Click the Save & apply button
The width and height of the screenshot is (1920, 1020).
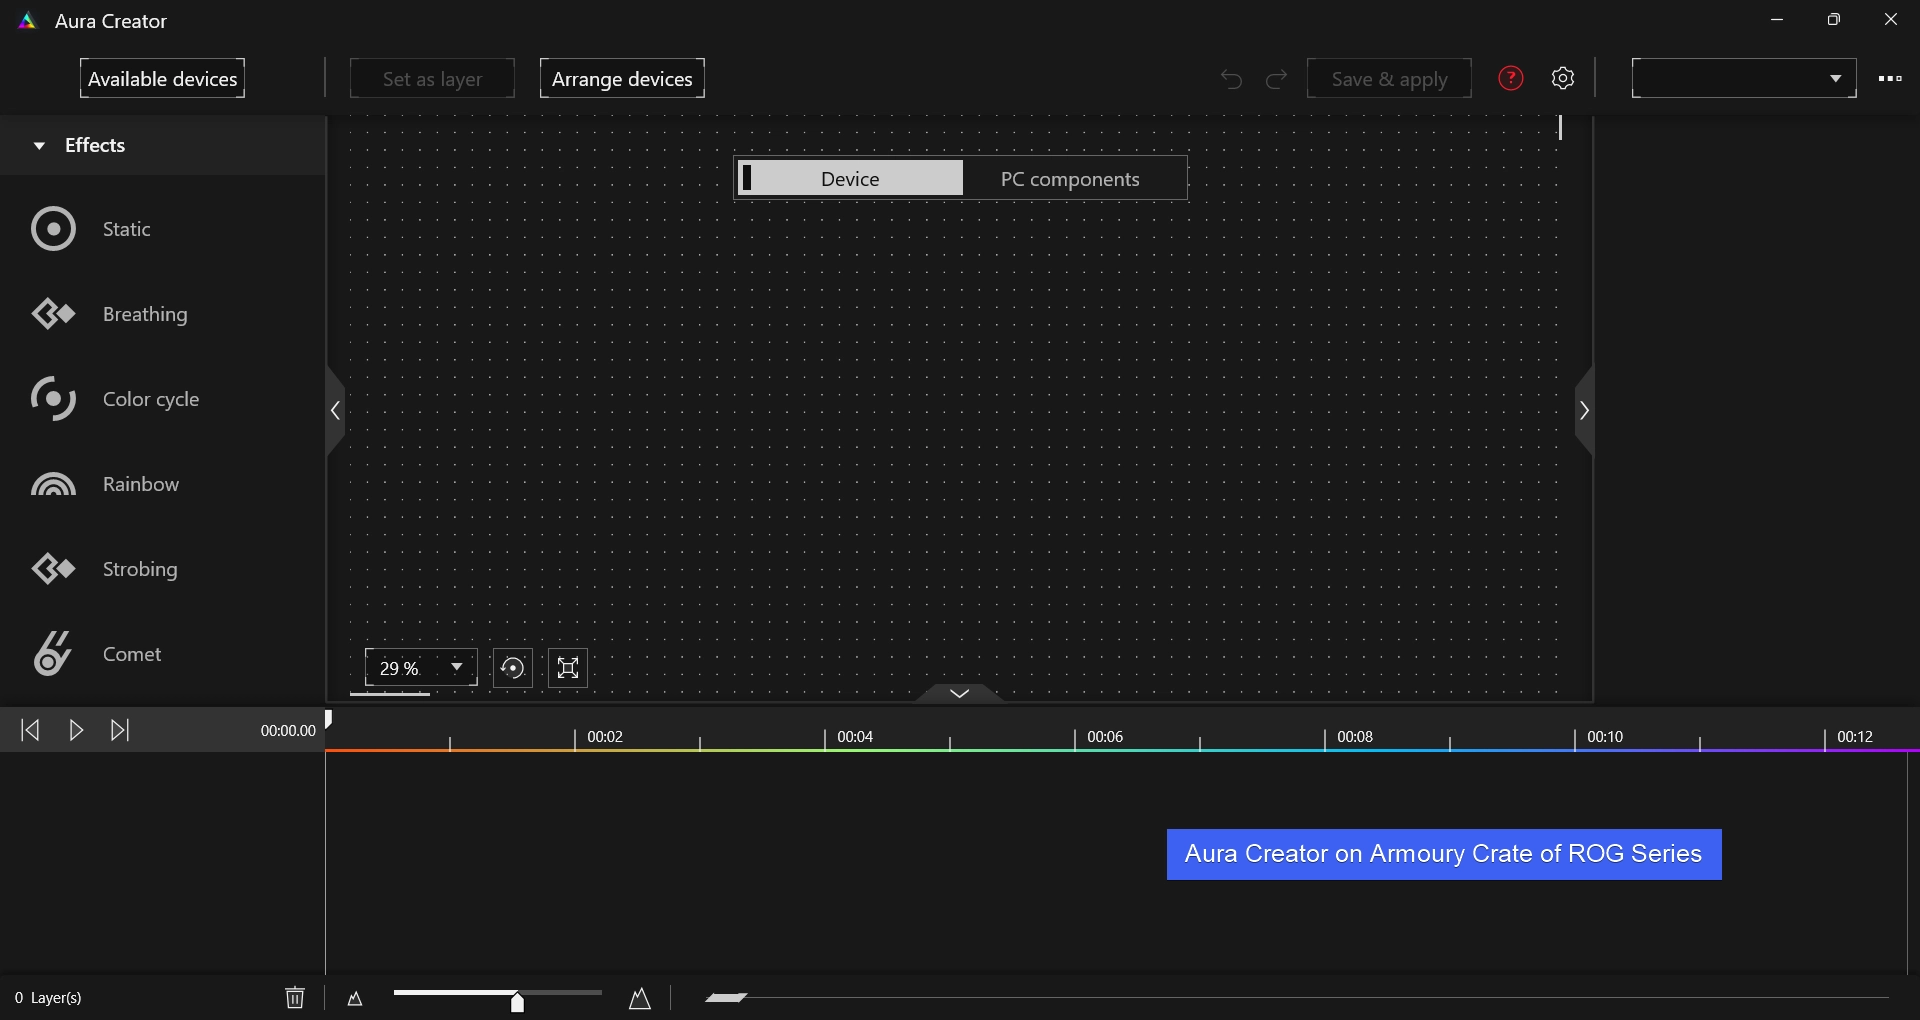point(1389,78)
